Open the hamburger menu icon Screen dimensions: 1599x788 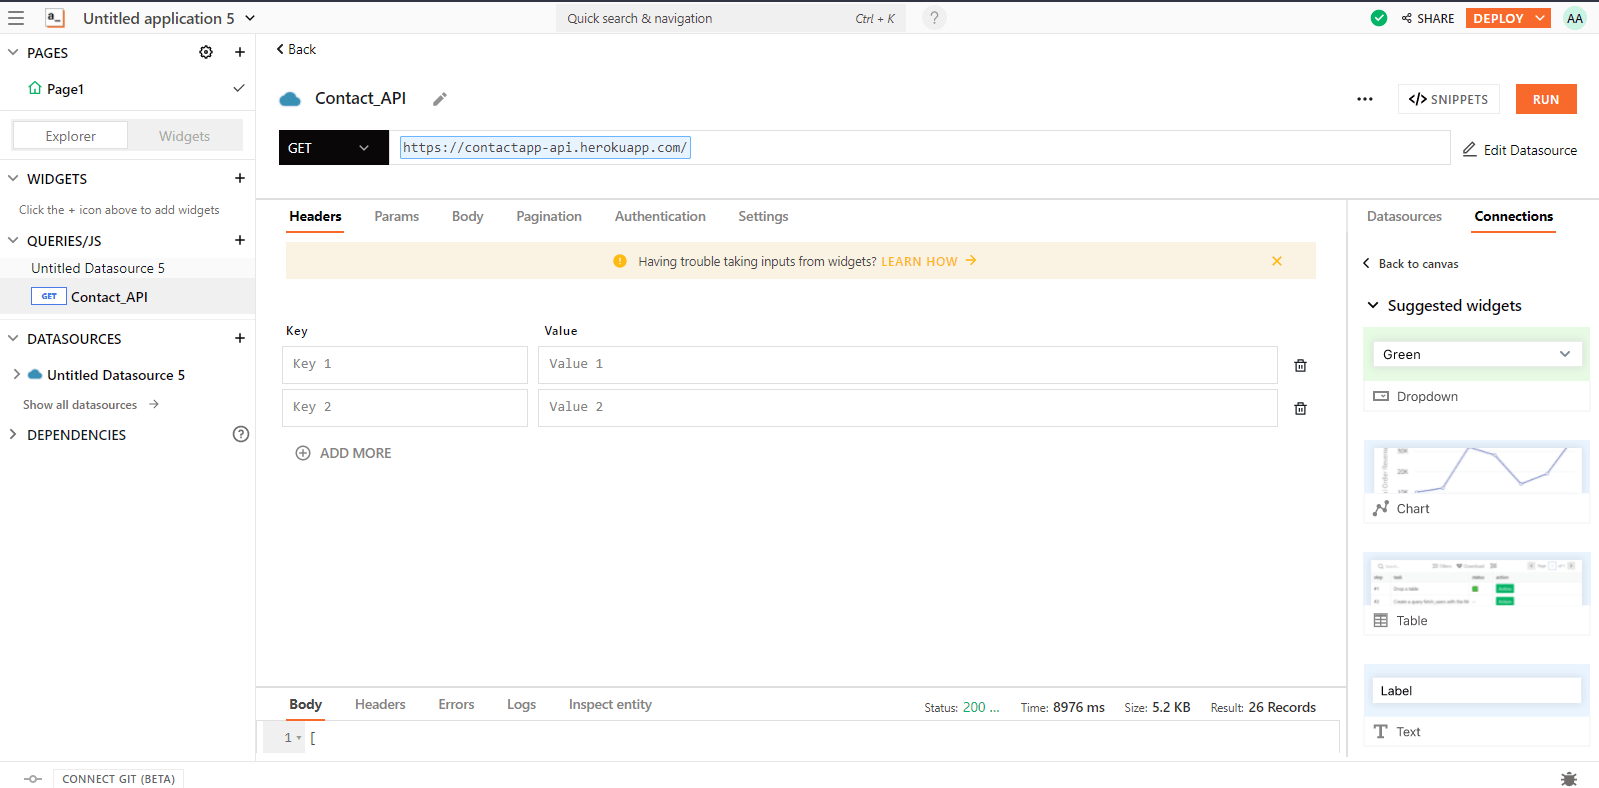(16, 18)
